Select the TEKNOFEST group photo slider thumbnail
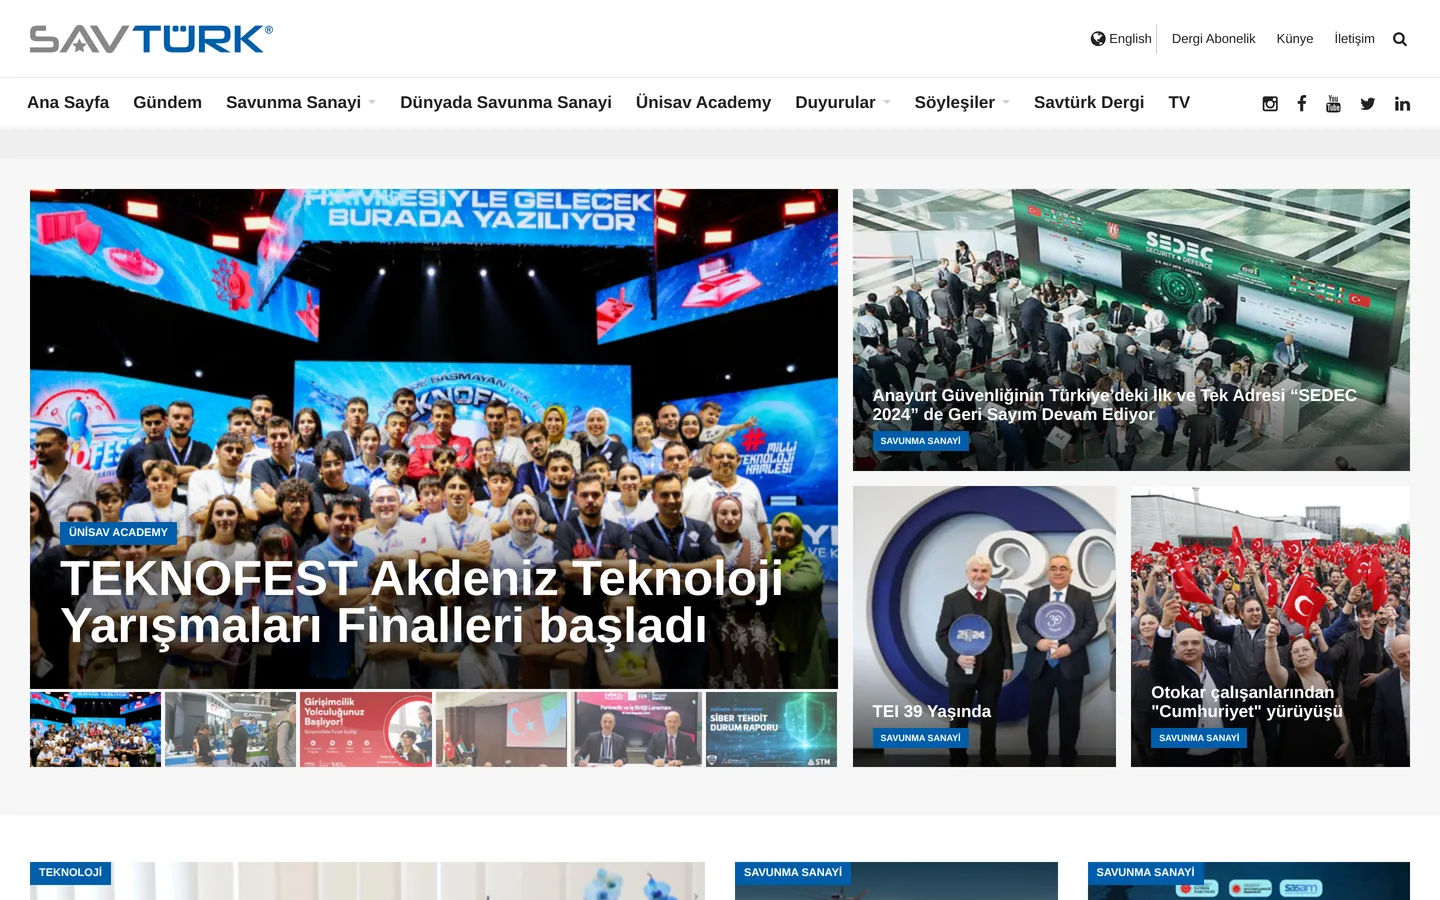1440x900 pixels. tap(95, 729)
